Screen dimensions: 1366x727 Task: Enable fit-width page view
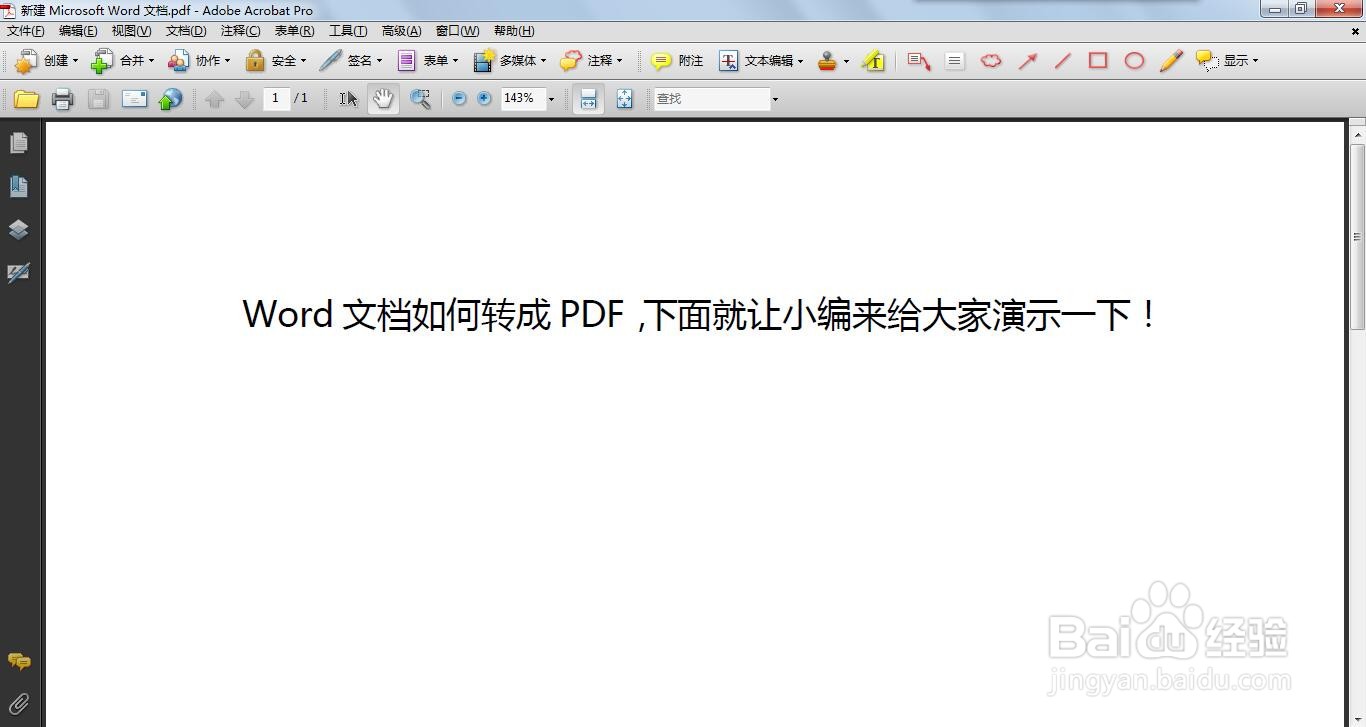click(x=588, y=98)
